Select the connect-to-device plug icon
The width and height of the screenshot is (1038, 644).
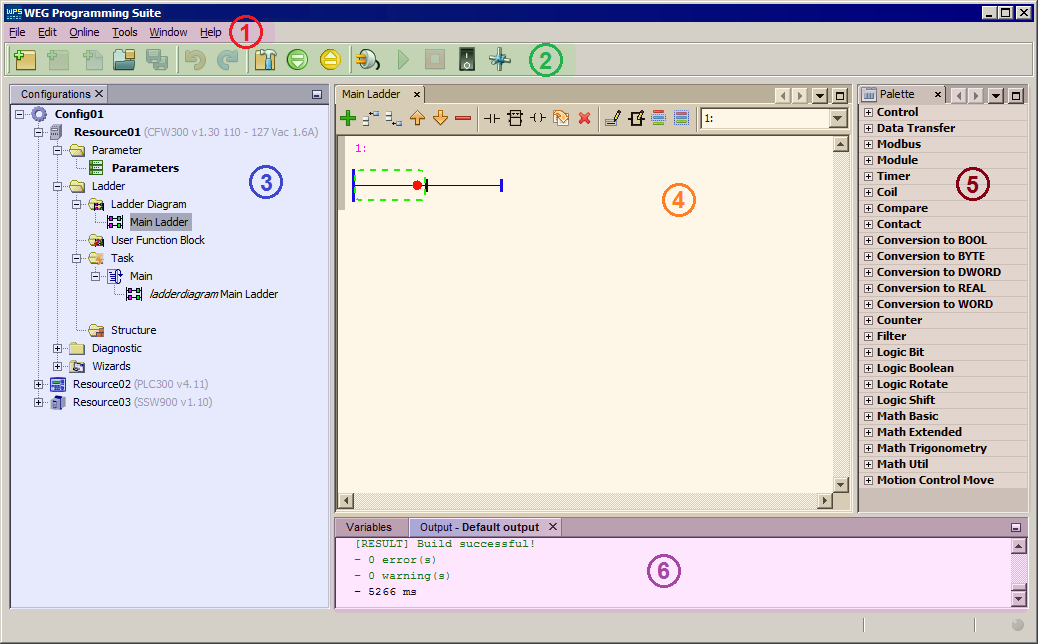(366, 59)
